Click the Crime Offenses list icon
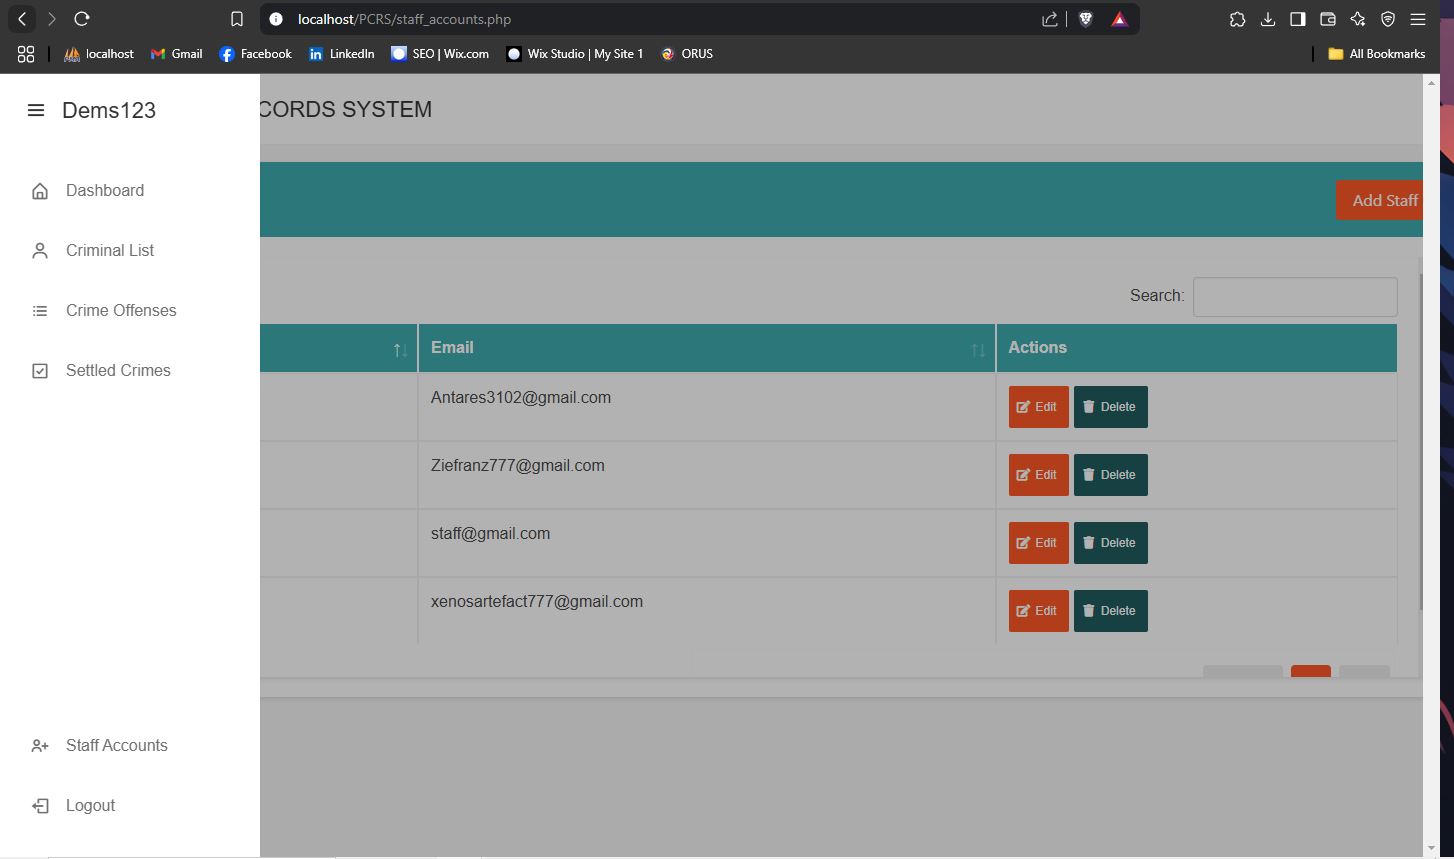1454x859 pixels. tap(40, 311)
